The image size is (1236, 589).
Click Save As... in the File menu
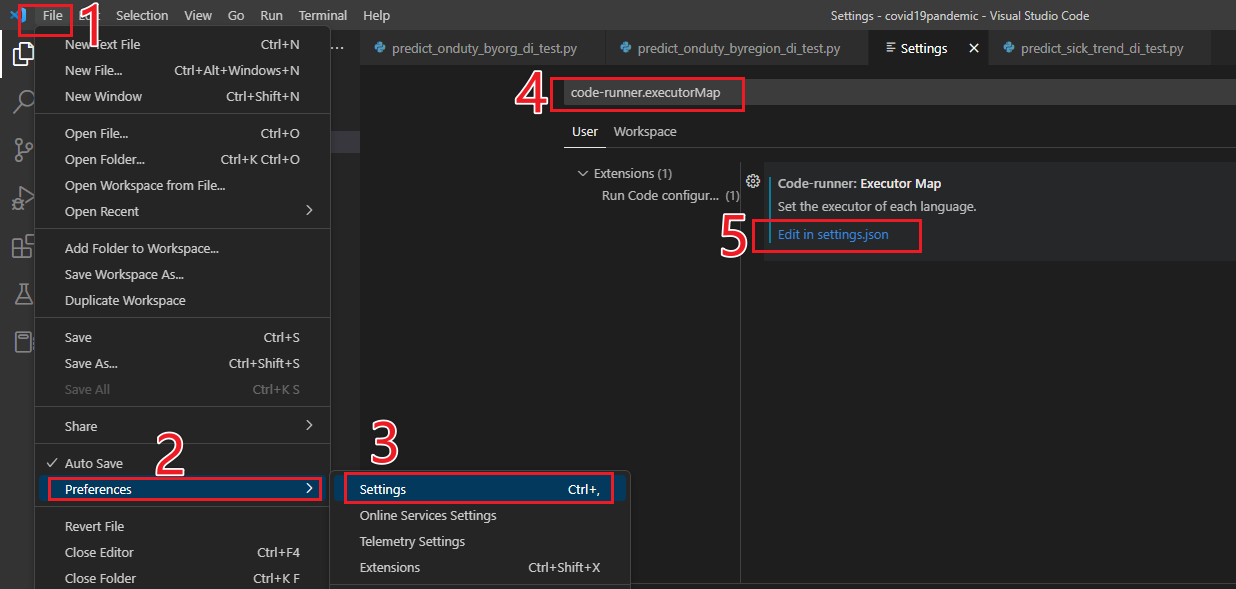point(182,363)
